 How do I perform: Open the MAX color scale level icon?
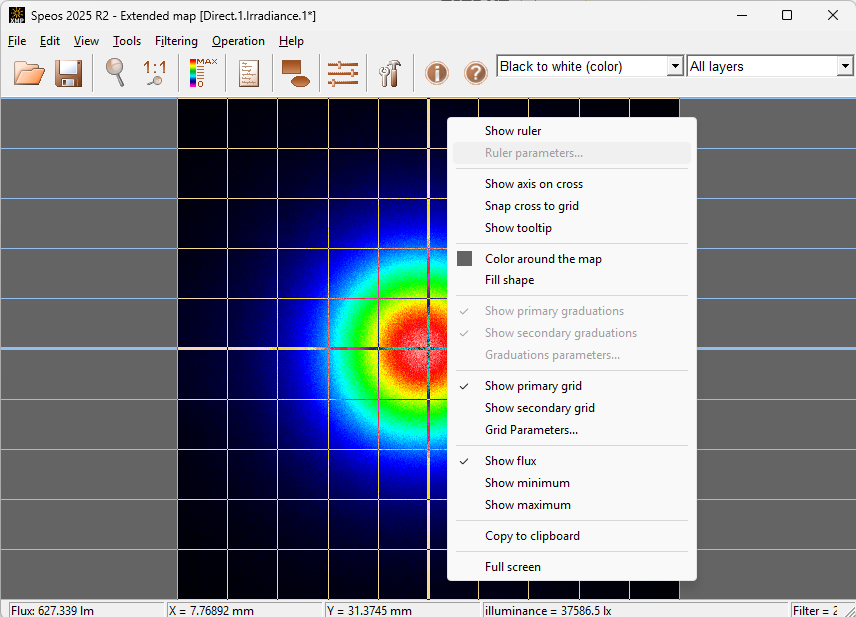203,73
